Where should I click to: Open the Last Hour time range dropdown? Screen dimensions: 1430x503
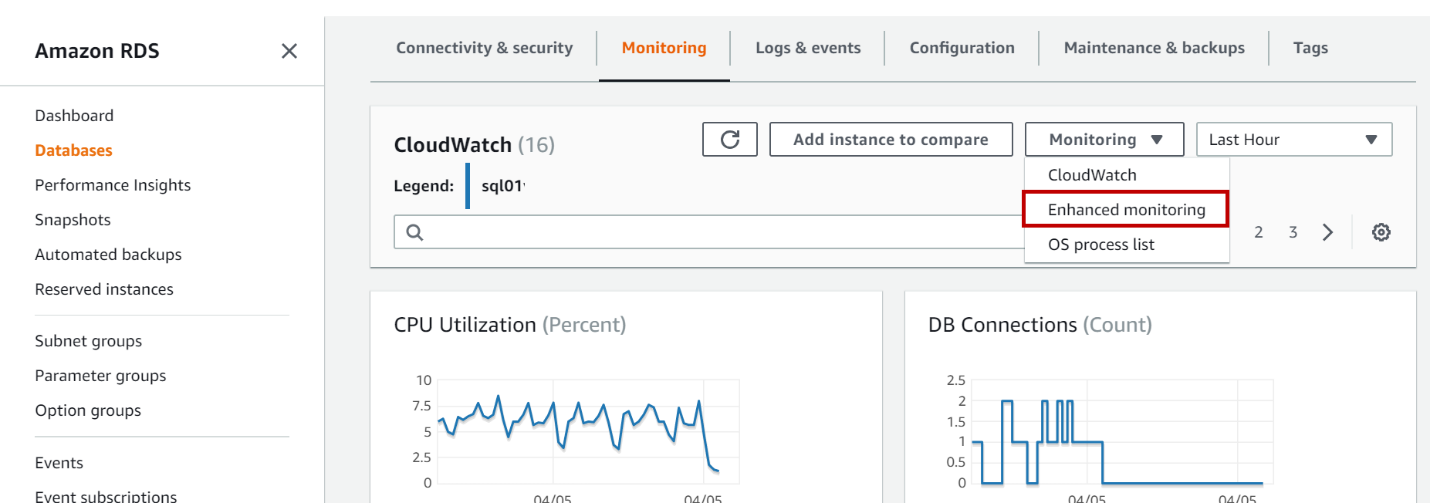1294,140
